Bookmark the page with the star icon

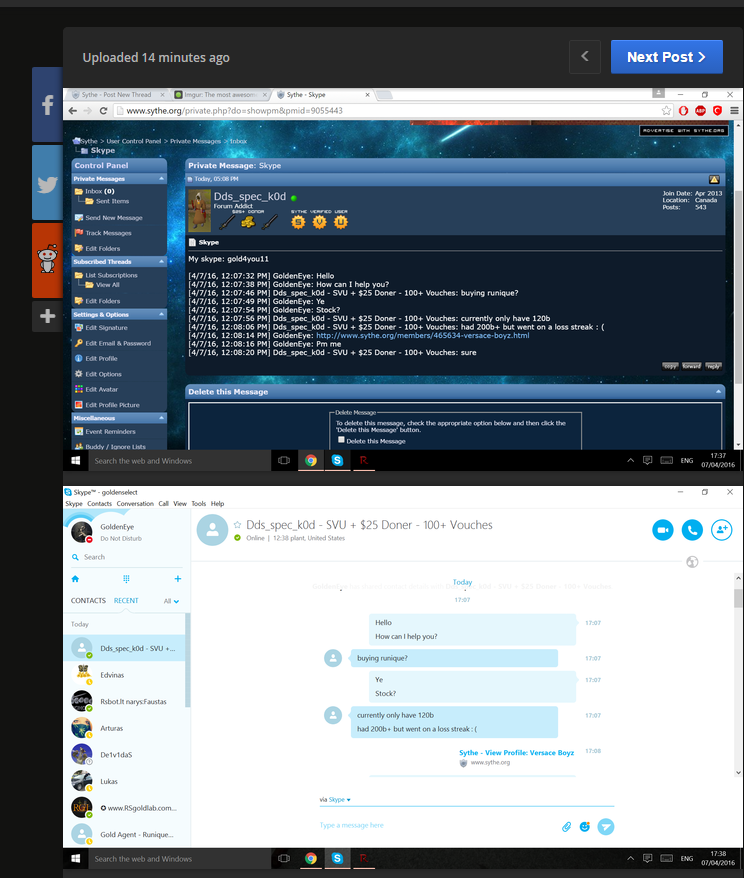tap(666, 111)
